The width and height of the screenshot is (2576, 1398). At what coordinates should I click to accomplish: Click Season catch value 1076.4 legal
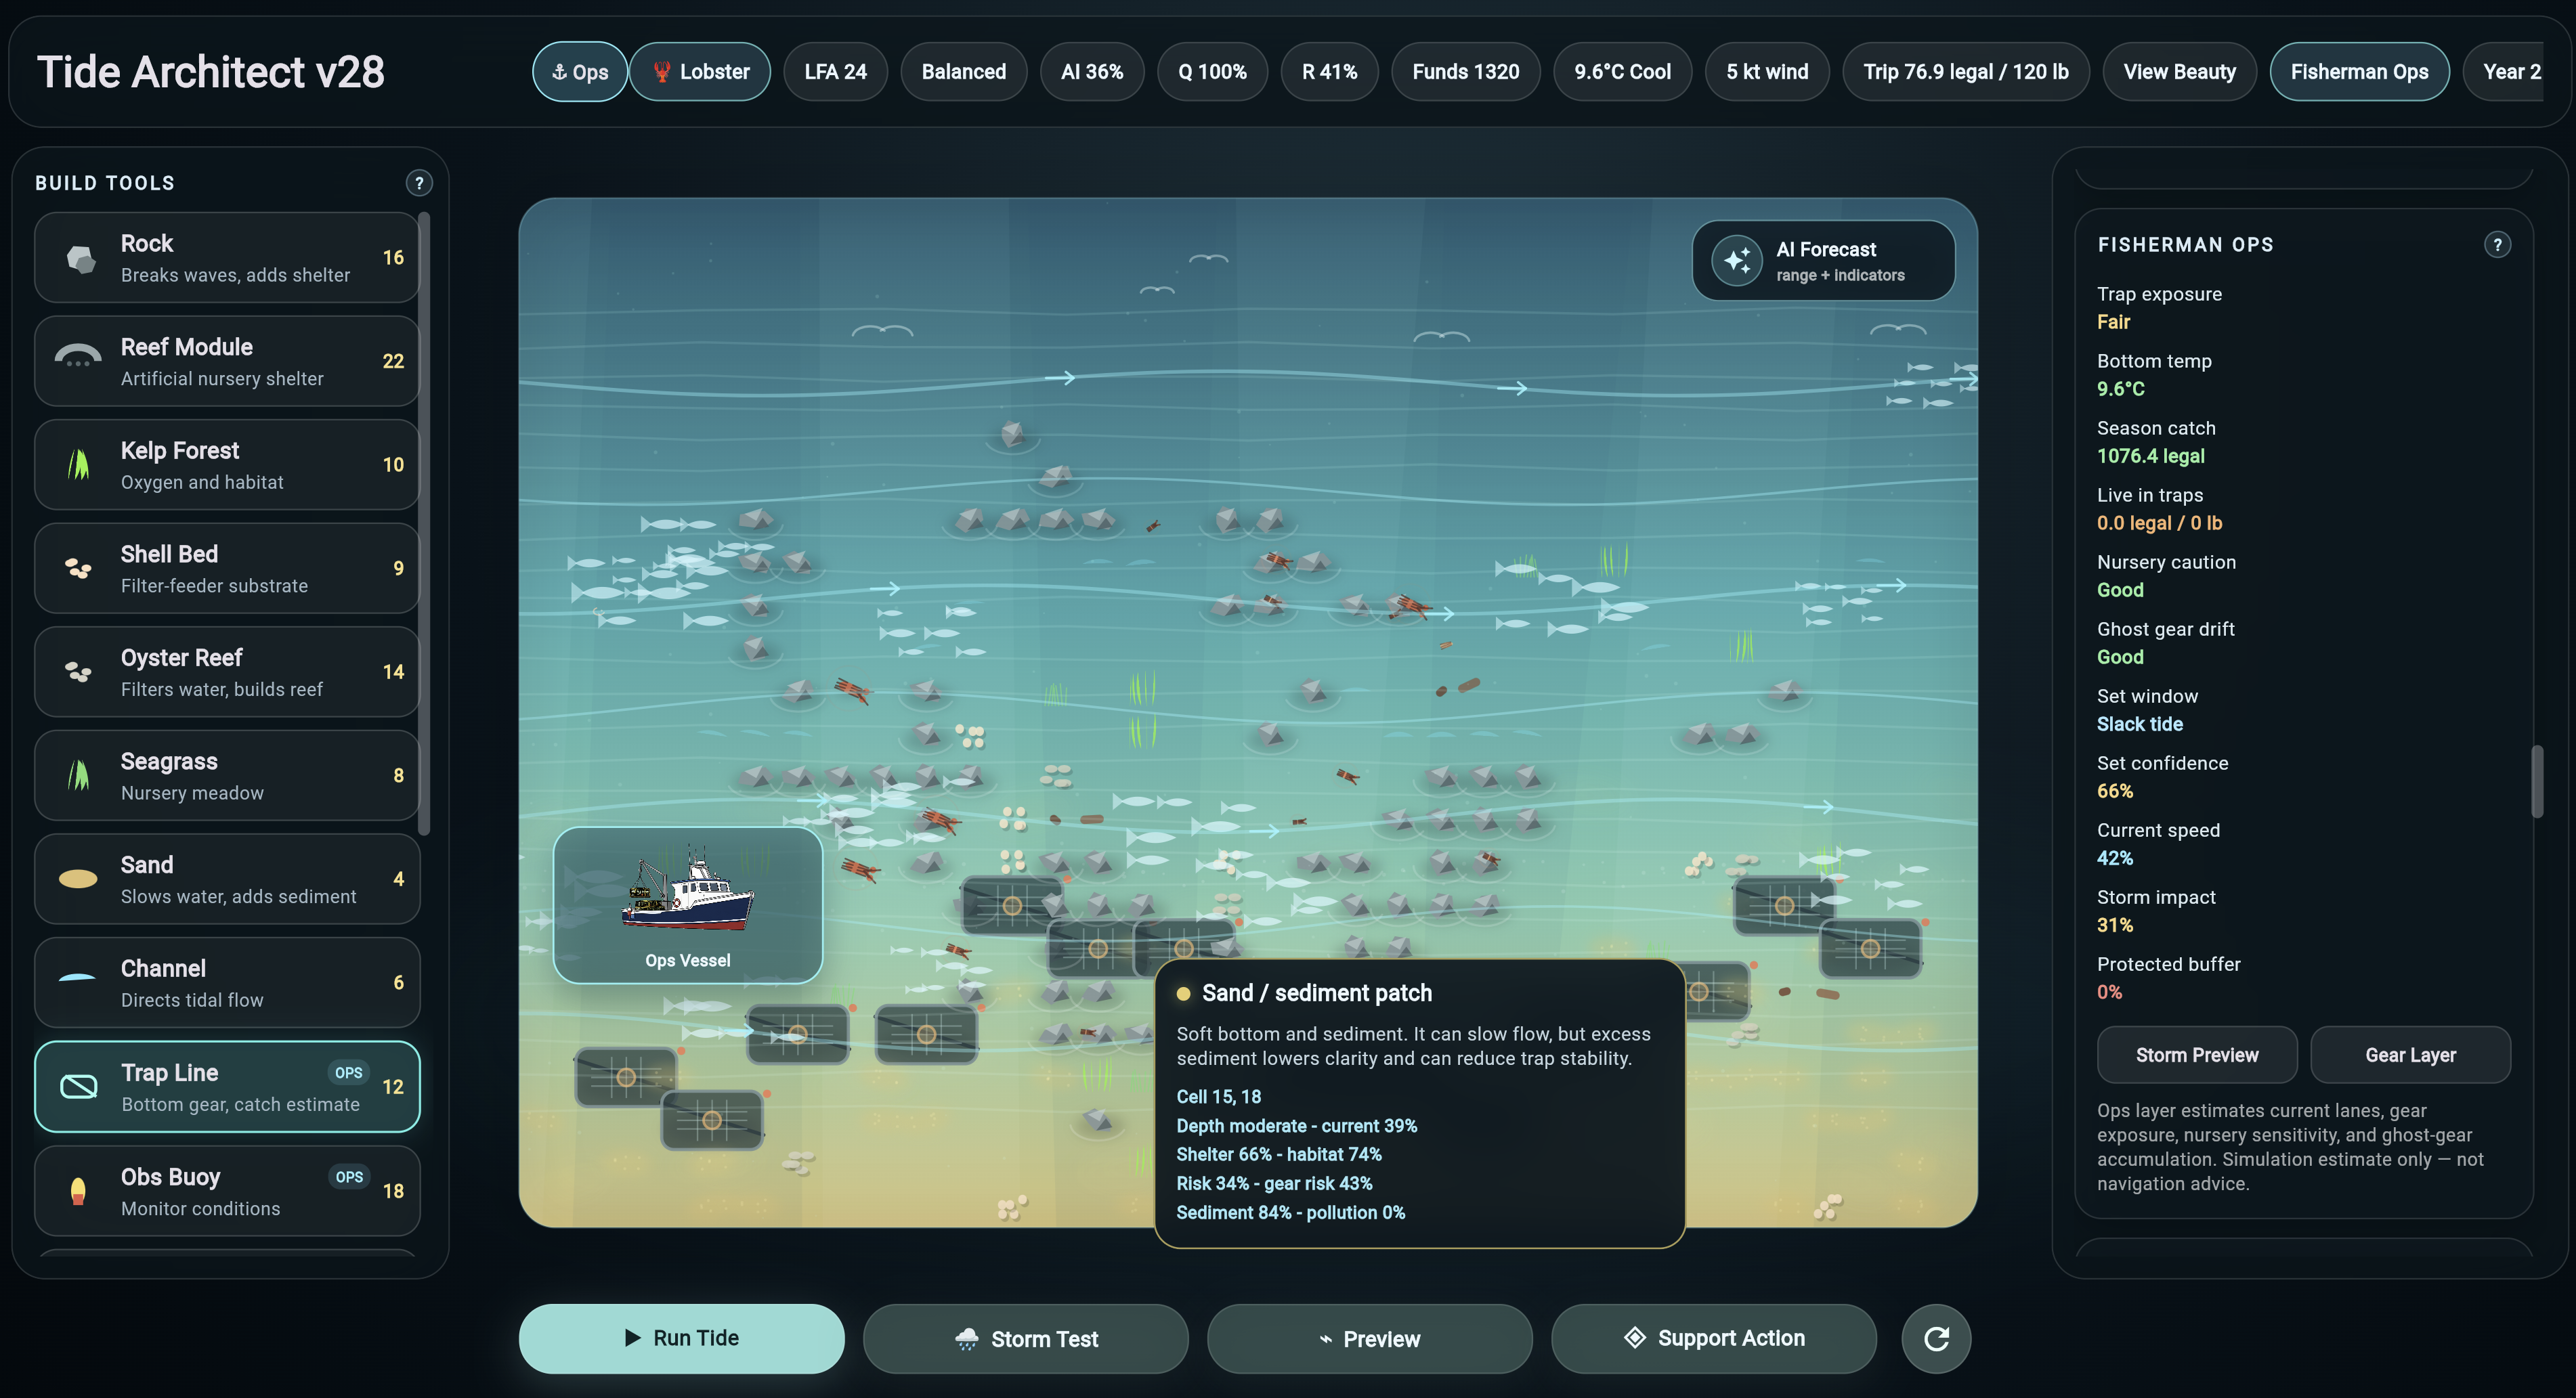(2150, 456)
